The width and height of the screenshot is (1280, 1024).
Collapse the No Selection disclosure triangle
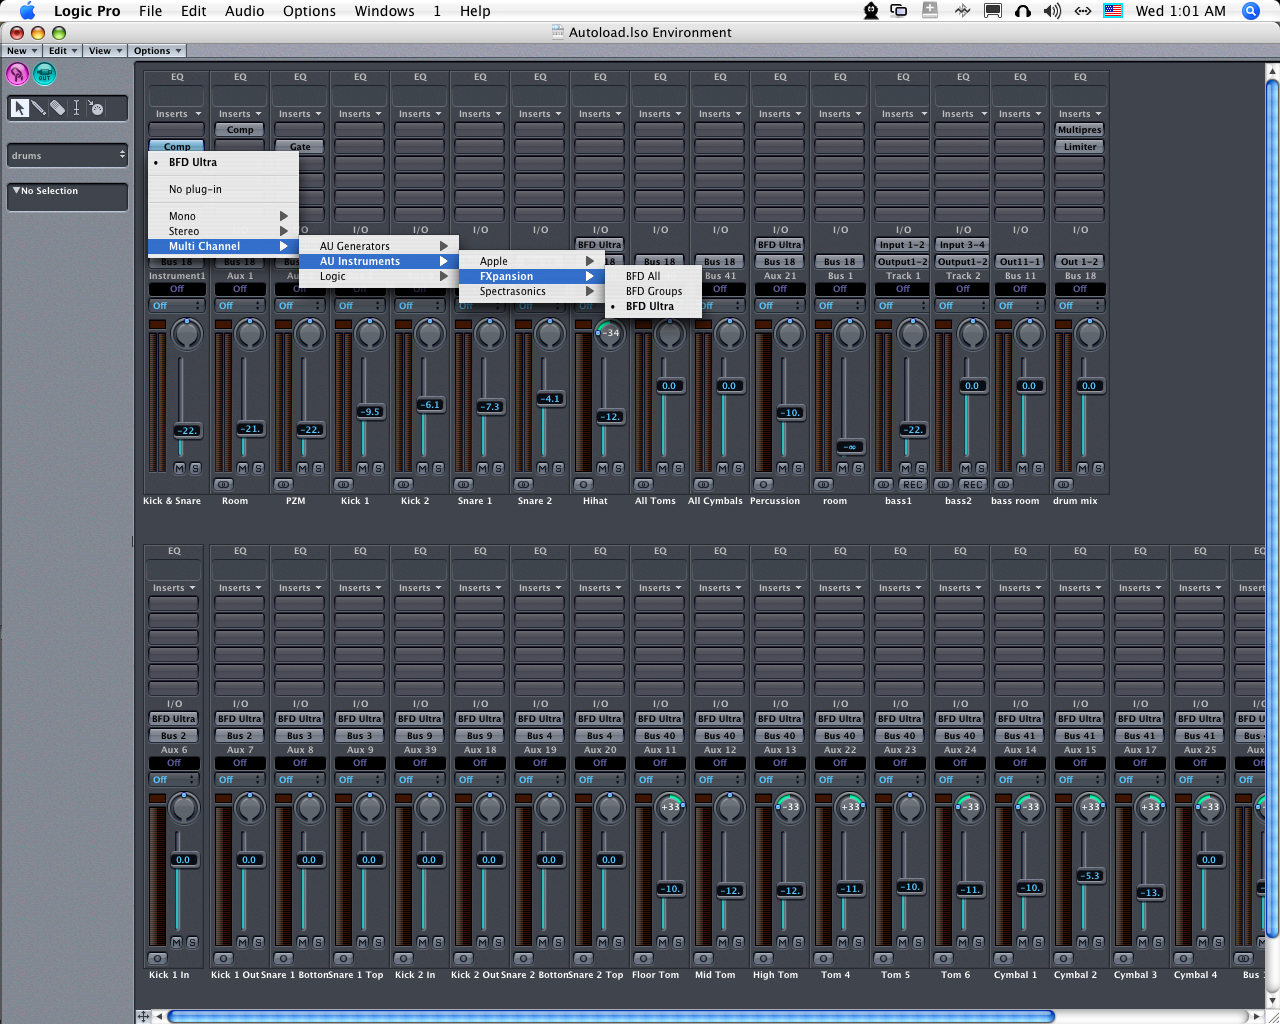coord(16,190)
